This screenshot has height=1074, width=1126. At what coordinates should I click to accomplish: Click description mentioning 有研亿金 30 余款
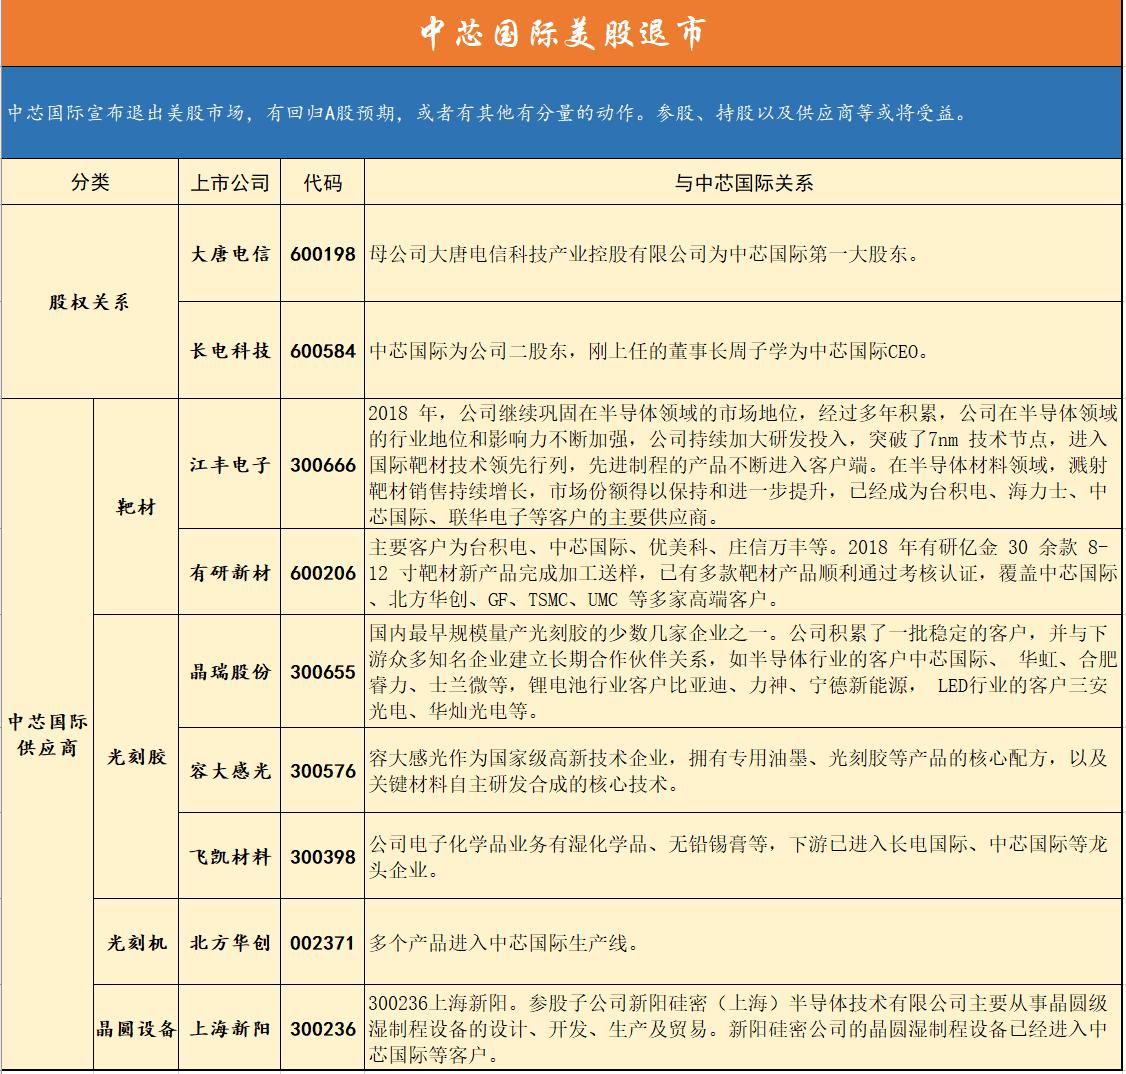pos(743,572)
